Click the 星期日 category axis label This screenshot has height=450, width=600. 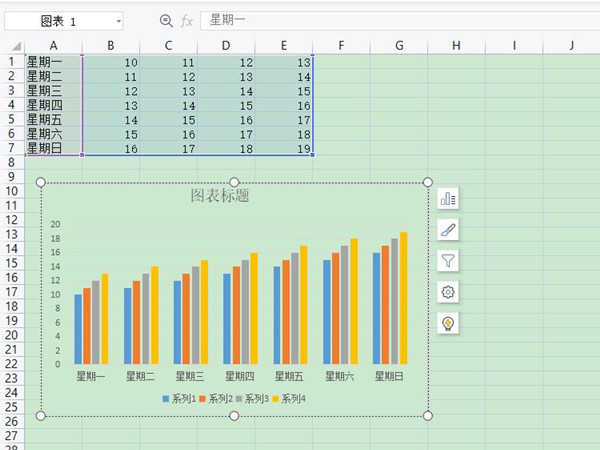[390, 377]
